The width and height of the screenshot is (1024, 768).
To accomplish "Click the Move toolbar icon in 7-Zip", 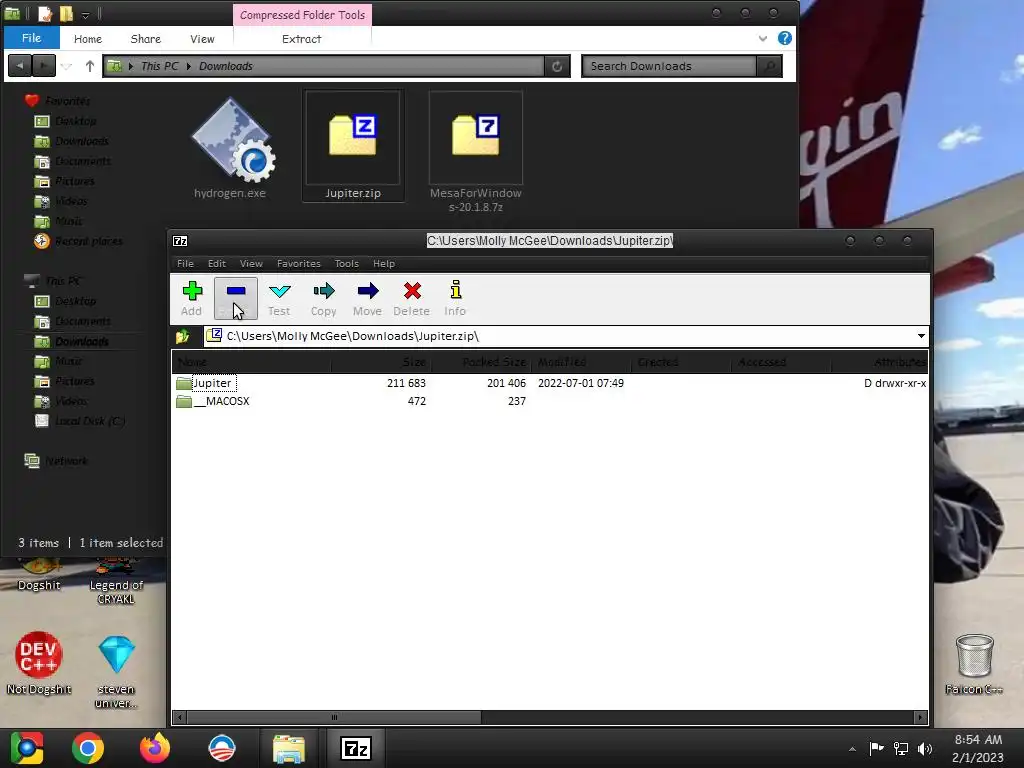I will [x=367, y=298].
